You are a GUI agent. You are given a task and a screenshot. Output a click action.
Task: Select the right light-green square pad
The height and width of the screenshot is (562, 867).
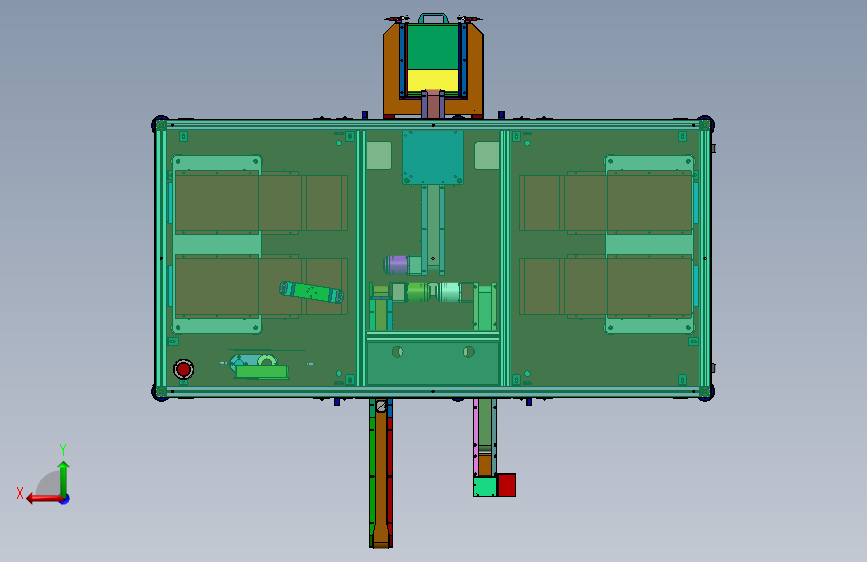[x=487, y=155]
